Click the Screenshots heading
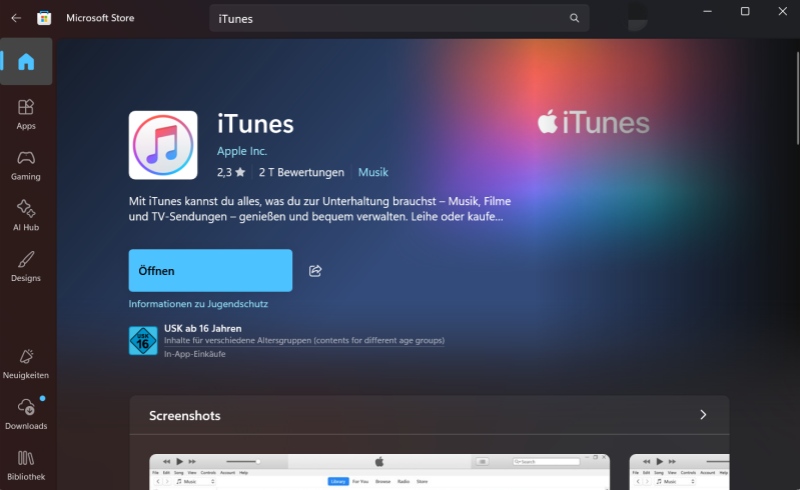Image resolution: width=800 pixels, height=490 pixels. 185,416
